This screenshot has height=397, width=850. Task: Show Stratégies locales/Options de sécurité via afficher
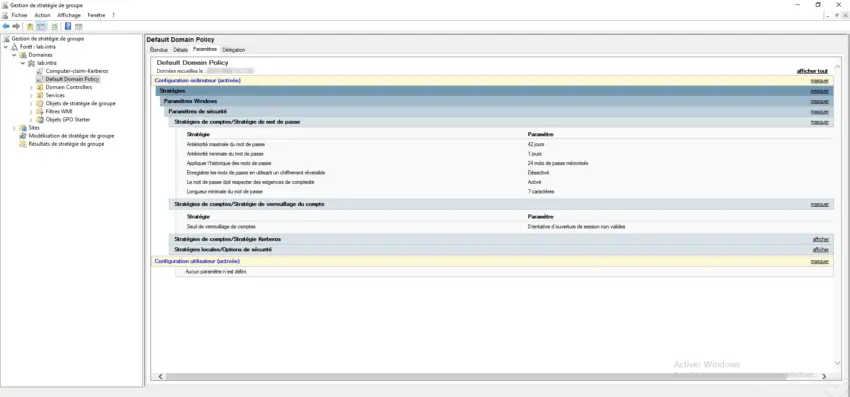(x=821, y=249)
